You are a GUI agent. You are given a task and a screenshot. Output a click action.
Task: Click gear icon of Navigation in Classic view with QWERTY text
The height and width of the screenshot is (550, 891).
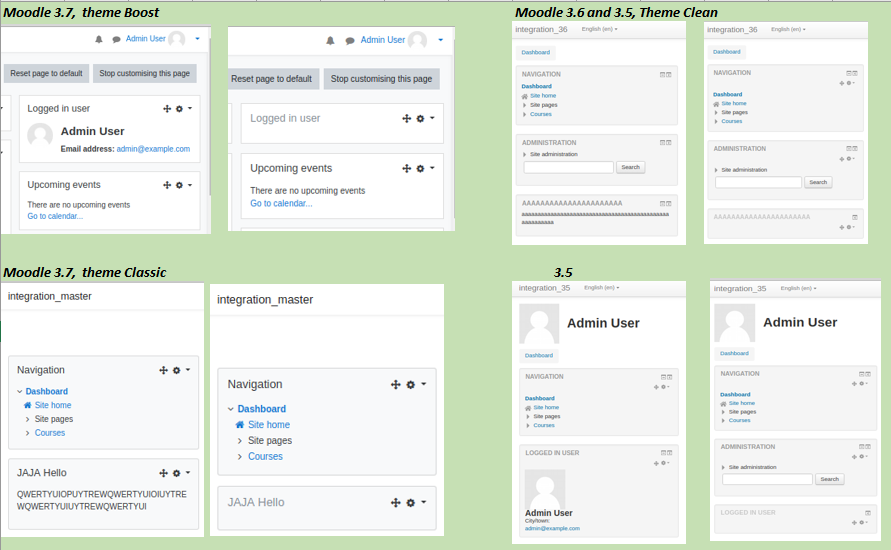click(x=177, y=370)
